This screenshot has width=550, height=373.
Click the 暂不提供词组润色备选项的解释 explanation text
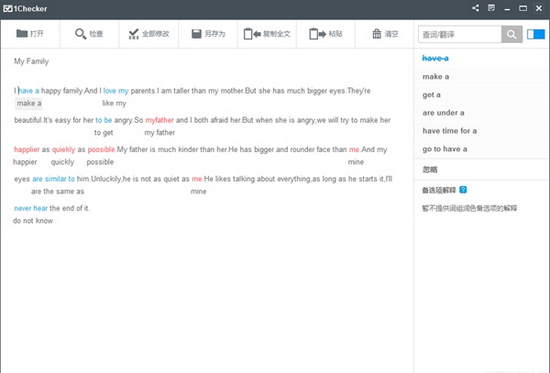coord(469,208)
